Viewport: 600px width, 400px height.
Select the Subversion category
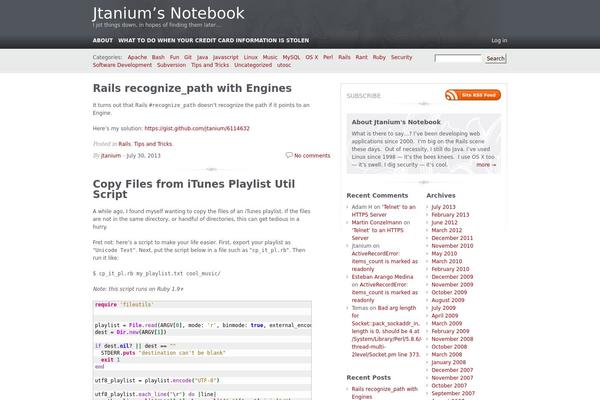tap(171, 65)
